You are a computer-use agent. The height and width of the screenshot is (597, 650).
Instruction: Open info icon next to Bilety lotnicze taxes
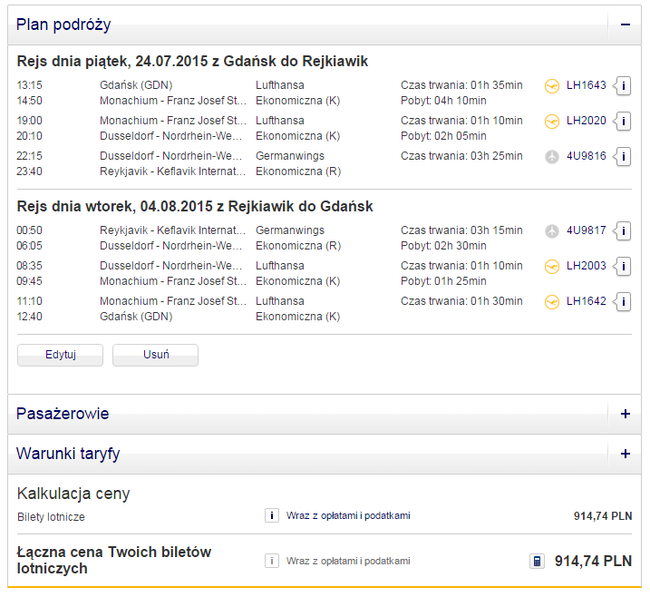[272, 516]
